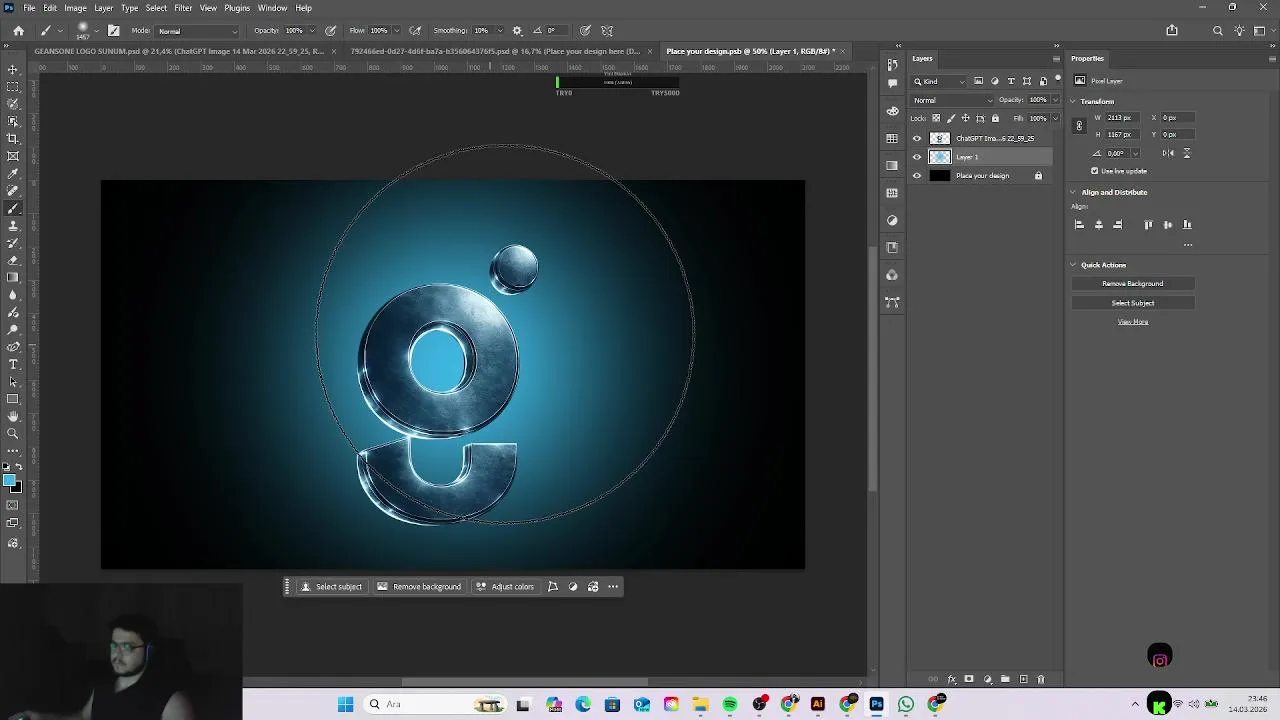Select the Zoom tool
Image resolution: width=1280 pixels, height=720 pixels.
(x=13, y=433)
